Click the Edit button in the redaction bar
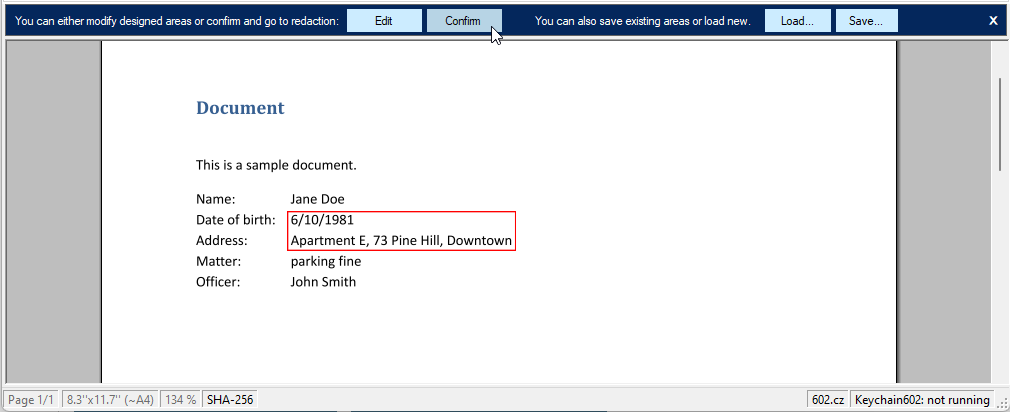This screenshot has height=412, width=1010. tap(384, 21)
